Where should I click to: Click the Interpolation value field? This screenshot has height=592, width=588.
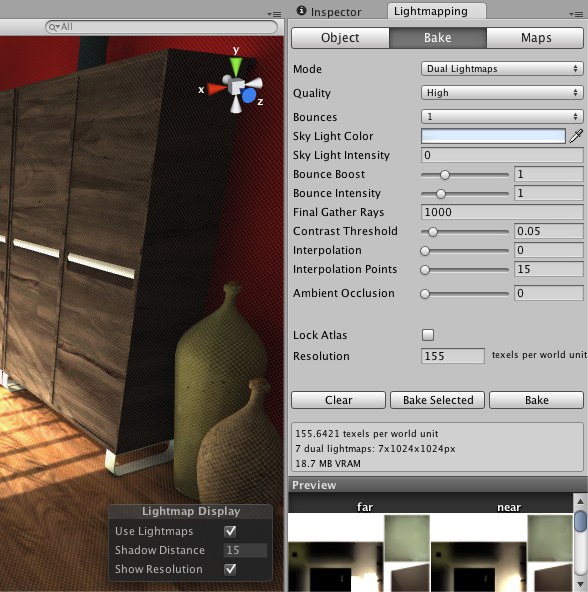[x=549, y=250]
